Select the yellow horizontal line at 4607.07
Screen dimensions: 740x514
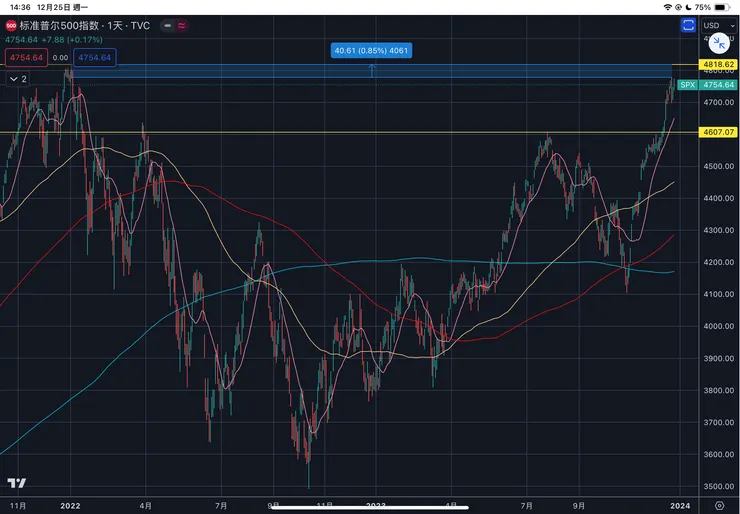click(x=349, y=132)
